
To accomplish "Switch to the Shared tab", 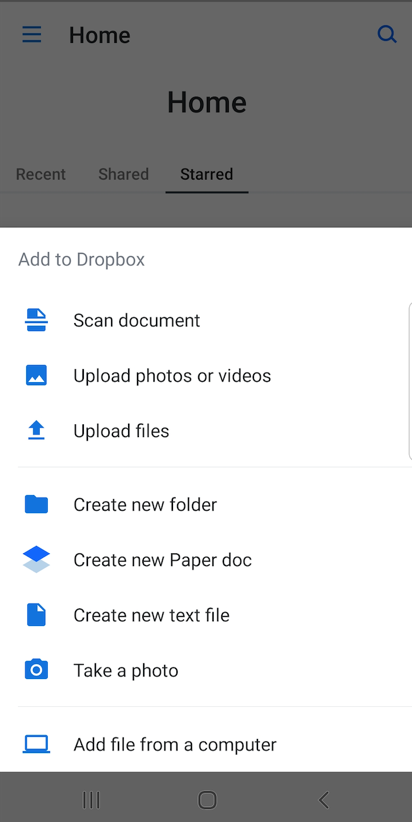I will pos(124,174).
